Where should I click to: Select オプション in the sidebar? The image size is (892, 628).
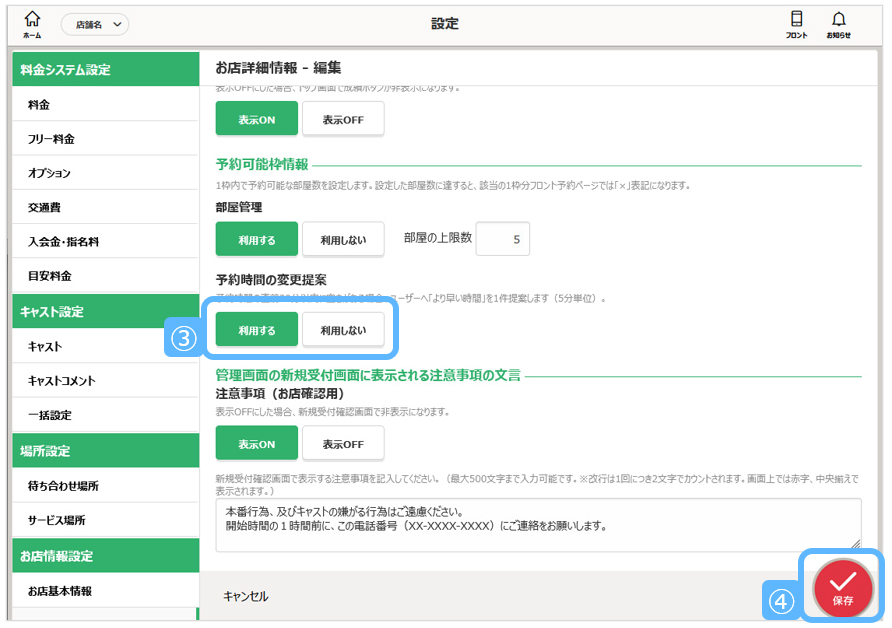click(105, 173)
